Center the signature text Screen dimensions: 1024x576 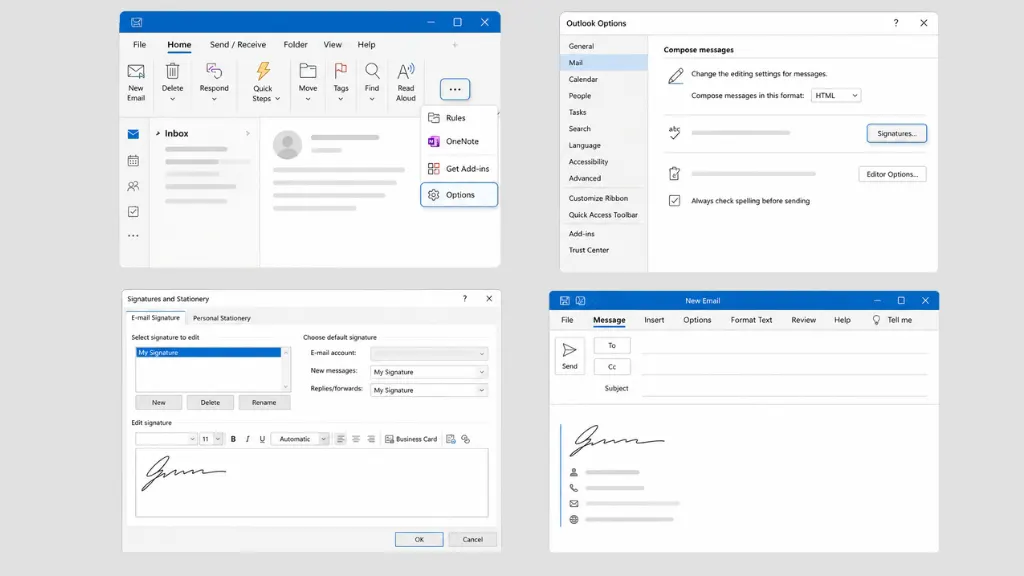click(356, 440)
